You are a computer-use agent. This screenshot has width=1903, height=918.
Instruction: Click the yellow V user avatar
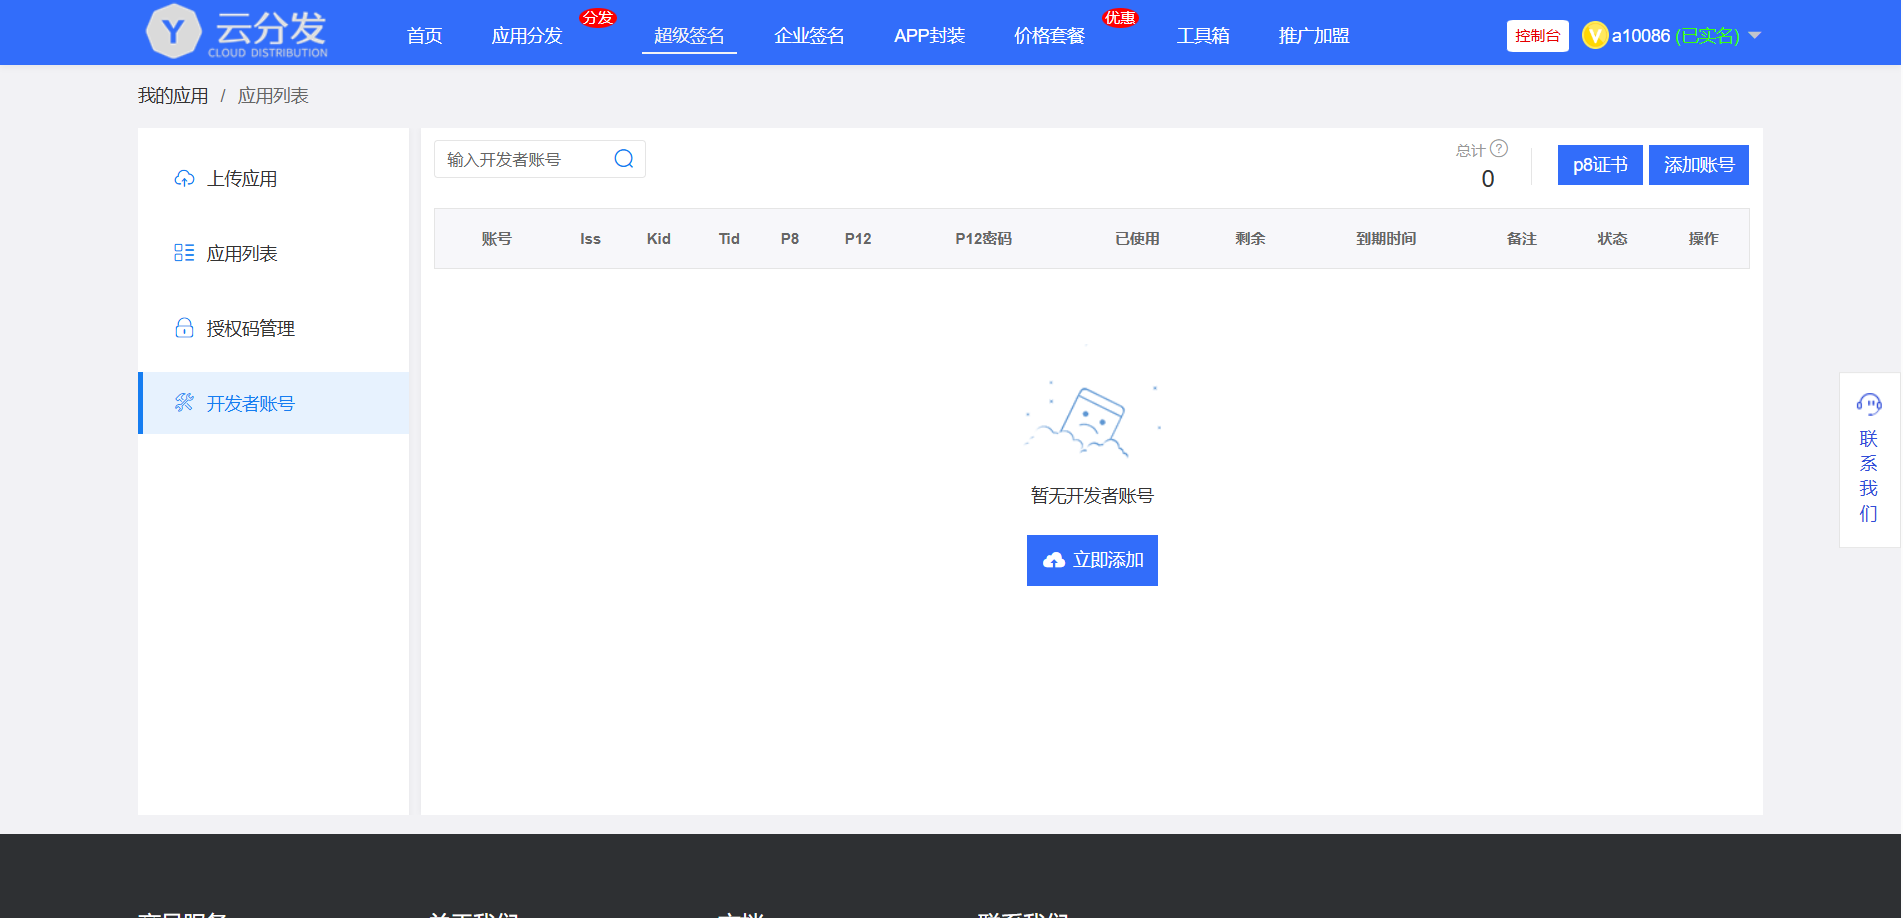pos(1595,36)
